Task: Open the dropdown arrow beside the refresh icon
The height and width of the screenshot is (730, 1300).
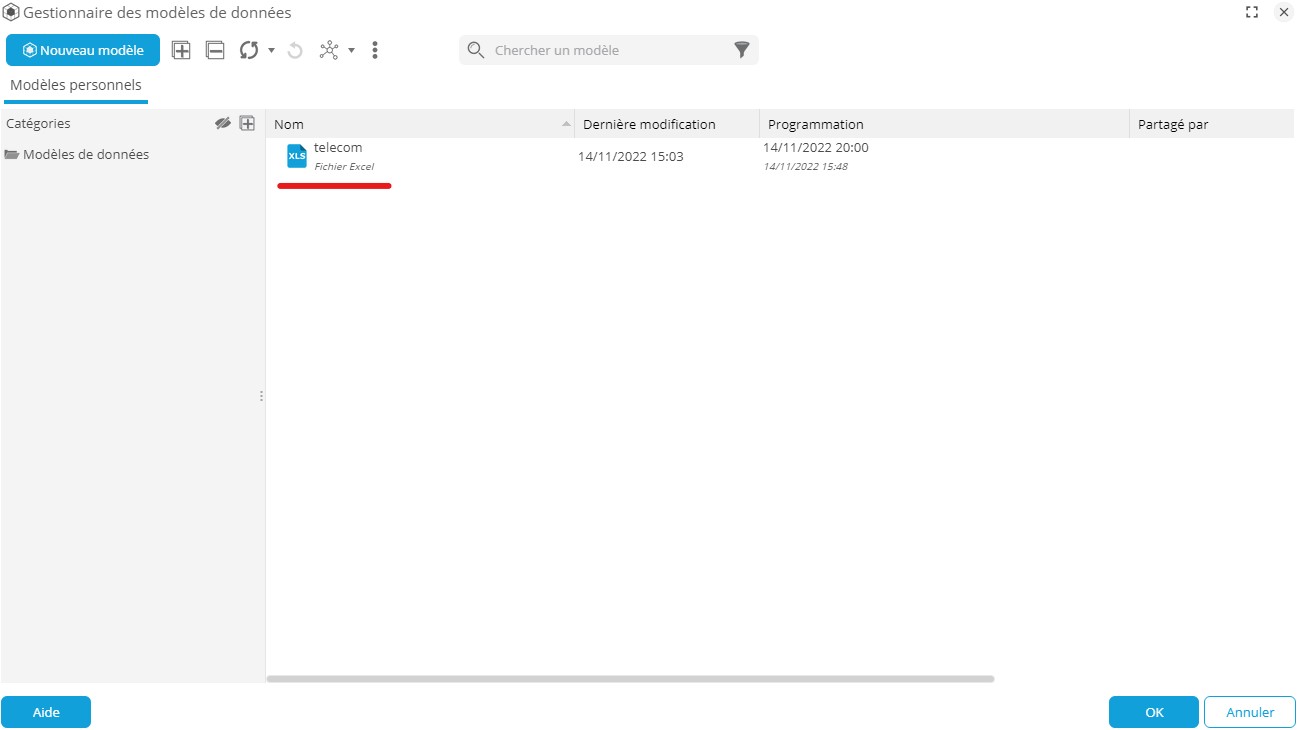Action: pyautogui.click(x=271, y=51)
